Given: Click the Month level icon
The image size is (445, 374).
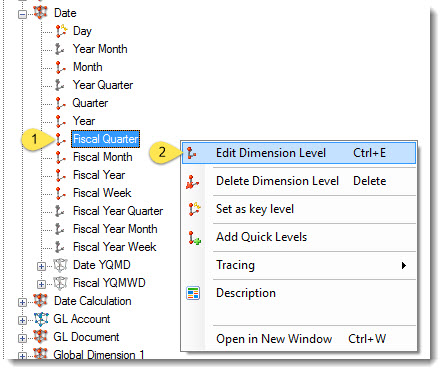Looking at the screenshot, I should click(60, 67).
